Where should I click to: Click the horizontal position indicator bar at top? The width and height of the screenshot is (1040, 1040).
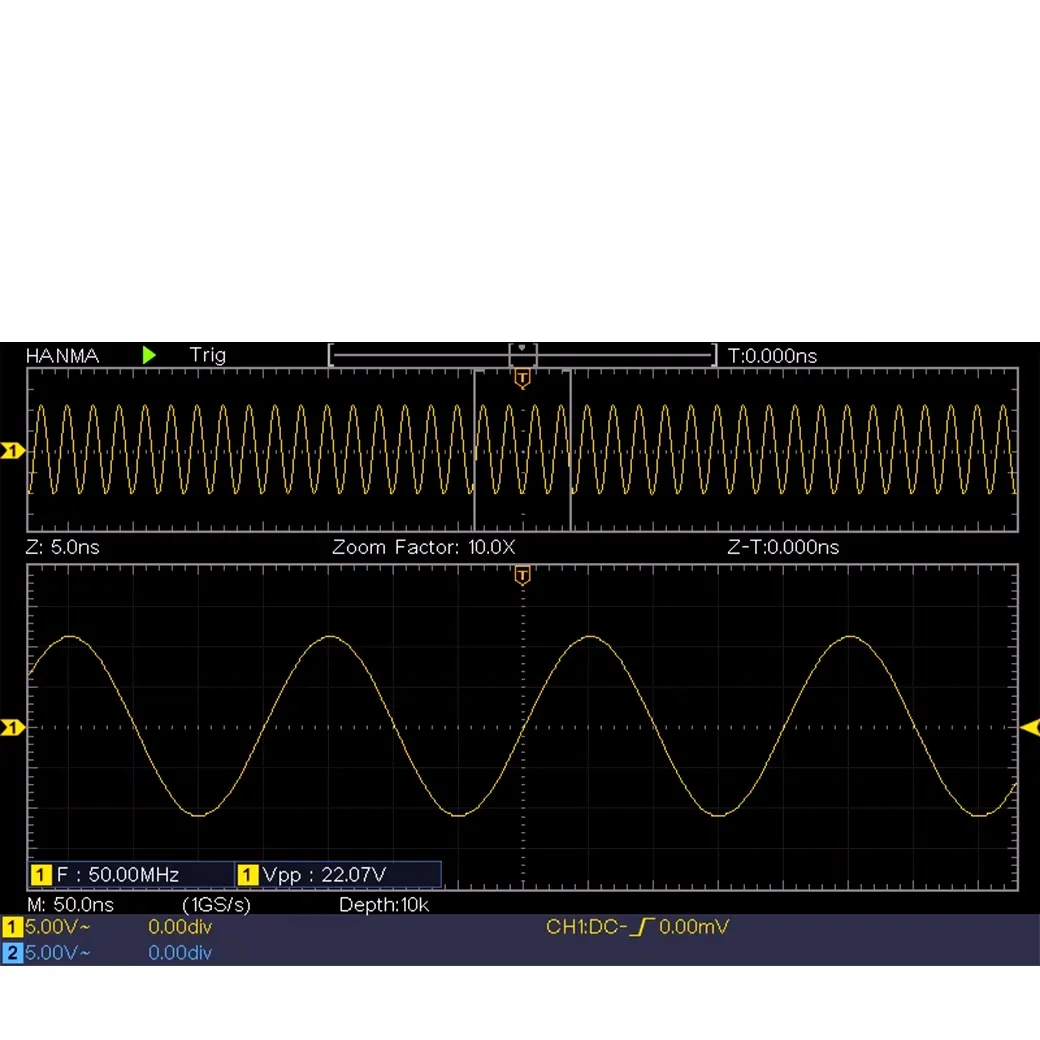click(x=522, y=354)
